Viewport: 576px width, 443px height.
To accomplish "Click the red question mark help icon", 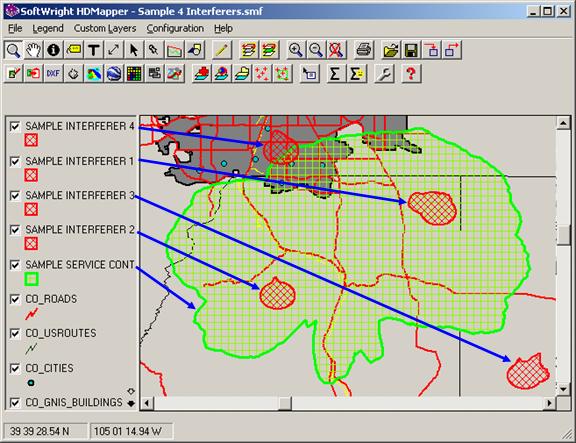I will pyautogui.click(x=411, y=74).
